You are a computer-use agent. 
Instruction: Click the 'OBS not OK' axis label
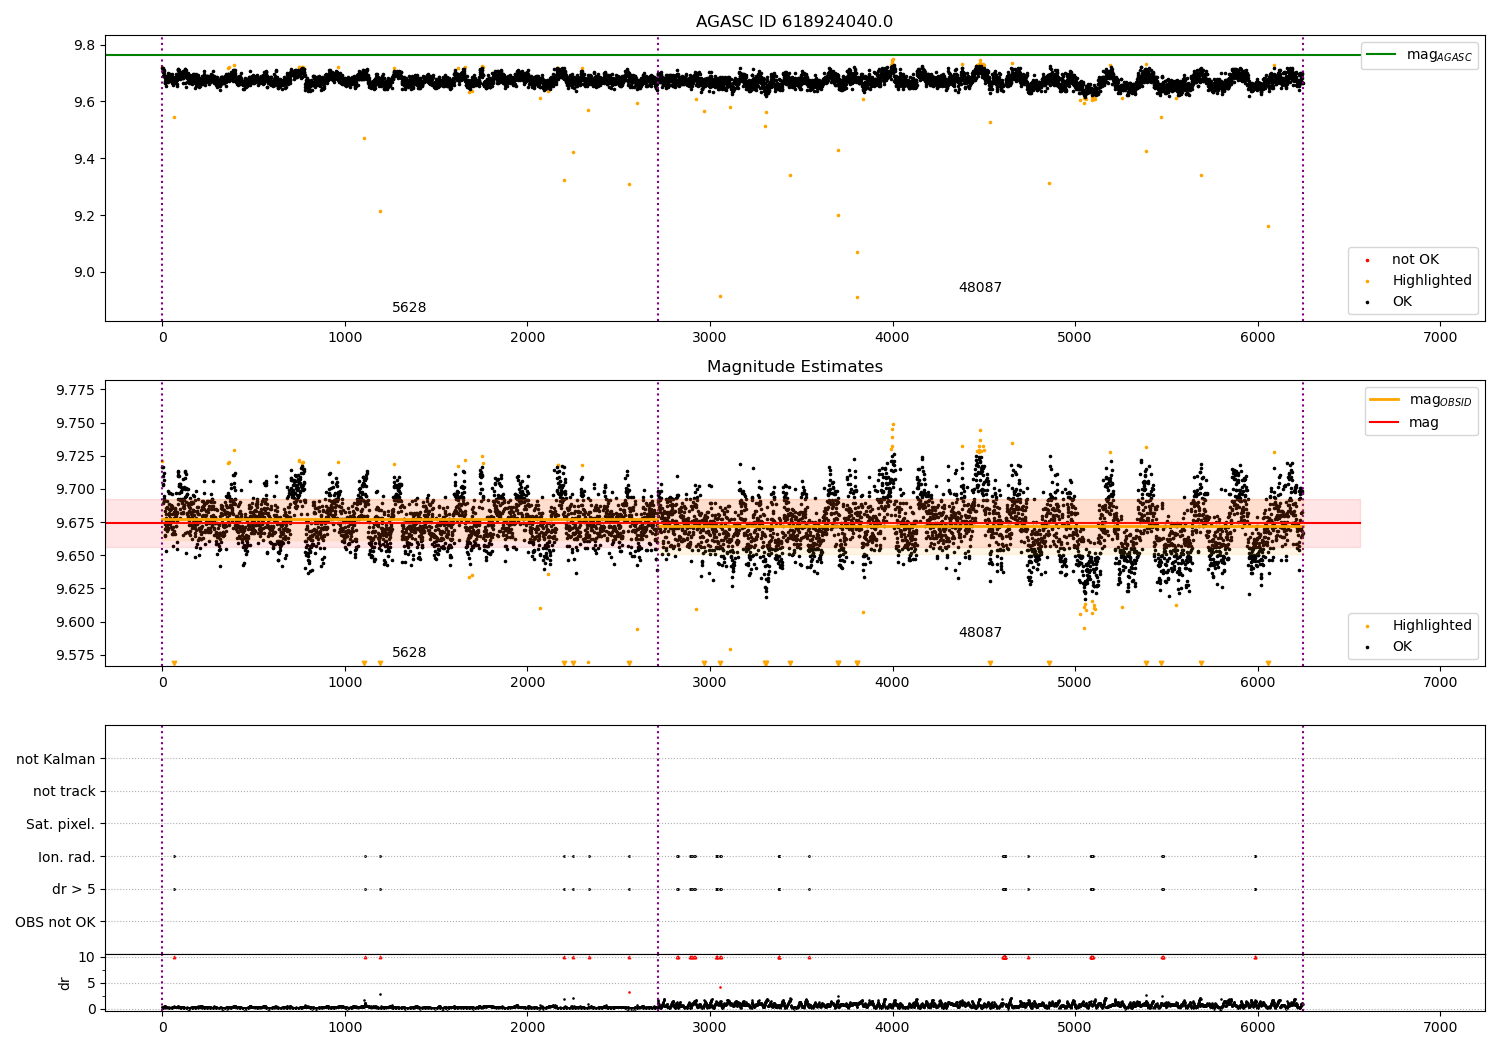tap(56, 922)
